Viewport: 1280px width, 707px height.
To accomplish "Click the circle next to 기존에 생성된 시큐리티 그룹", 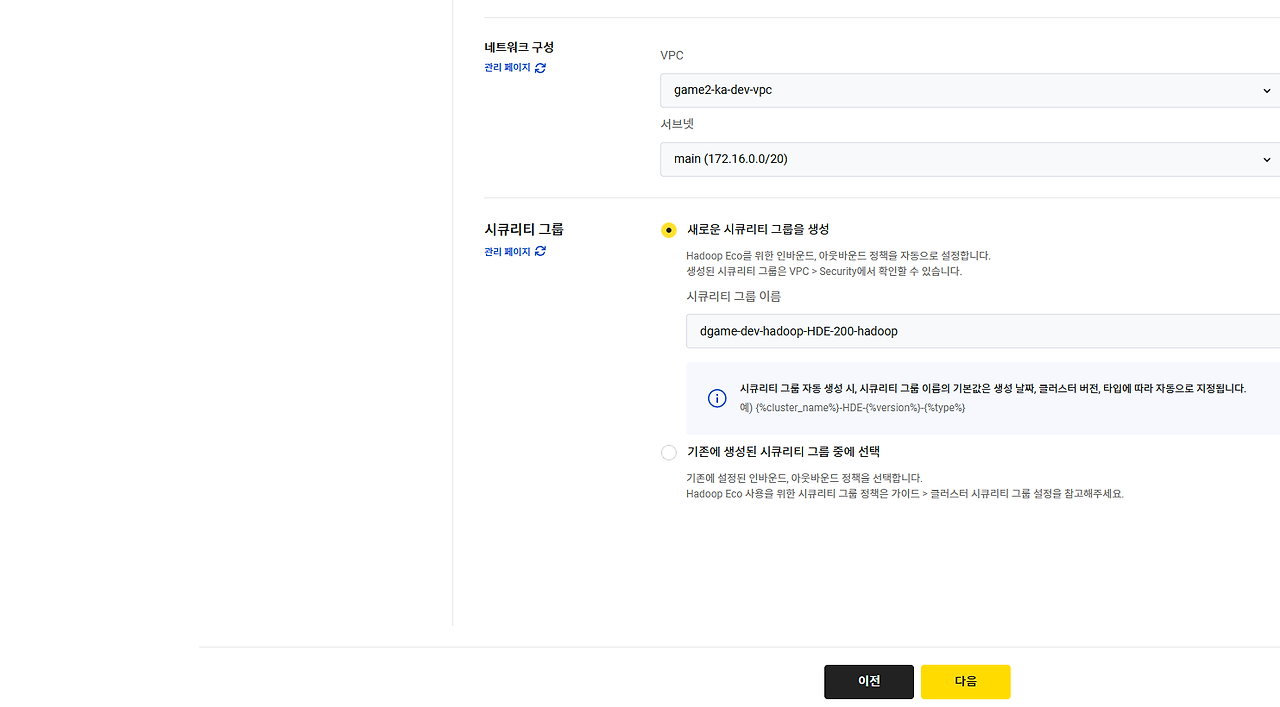I will (x=669, y=452).
